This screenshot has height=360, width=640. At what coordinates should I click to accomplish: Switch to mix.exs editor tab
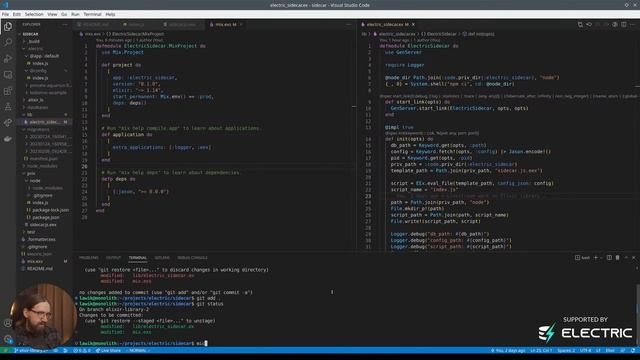click(226, 24)
